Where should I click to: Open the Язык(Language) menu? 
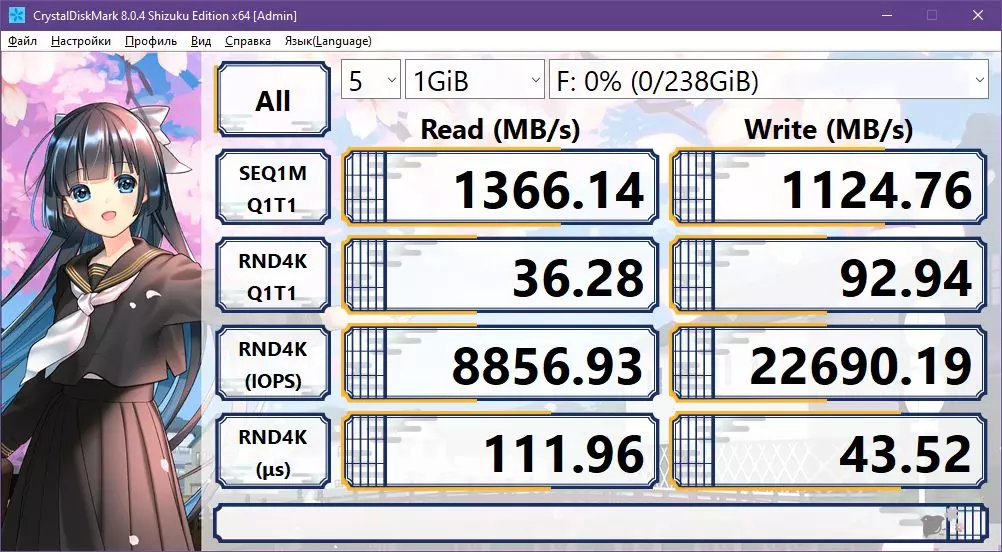point(328,41)
